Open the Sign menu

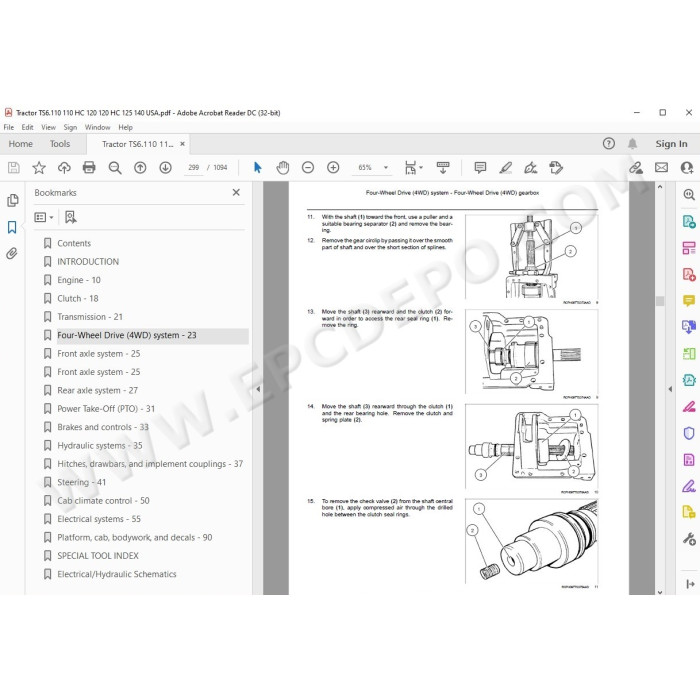71,127
